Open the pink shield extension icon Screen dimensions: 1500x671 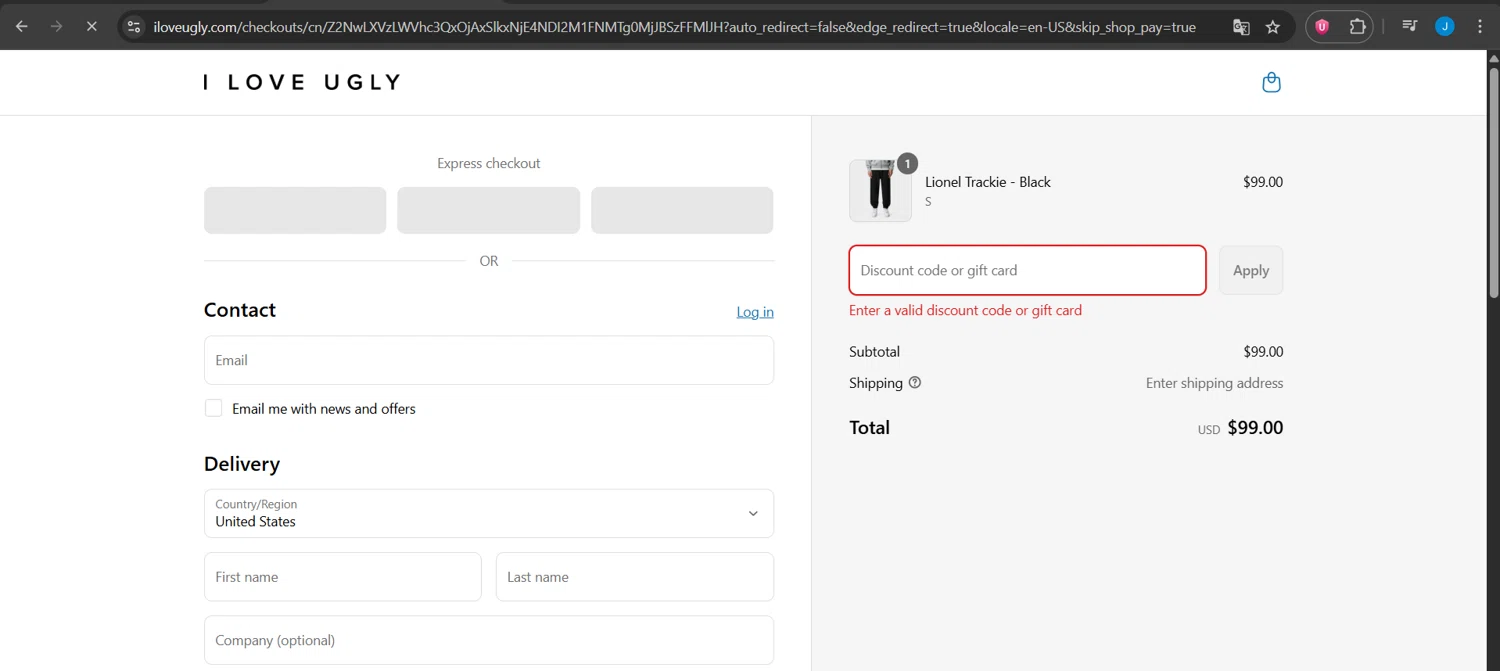coord(1322,27)
